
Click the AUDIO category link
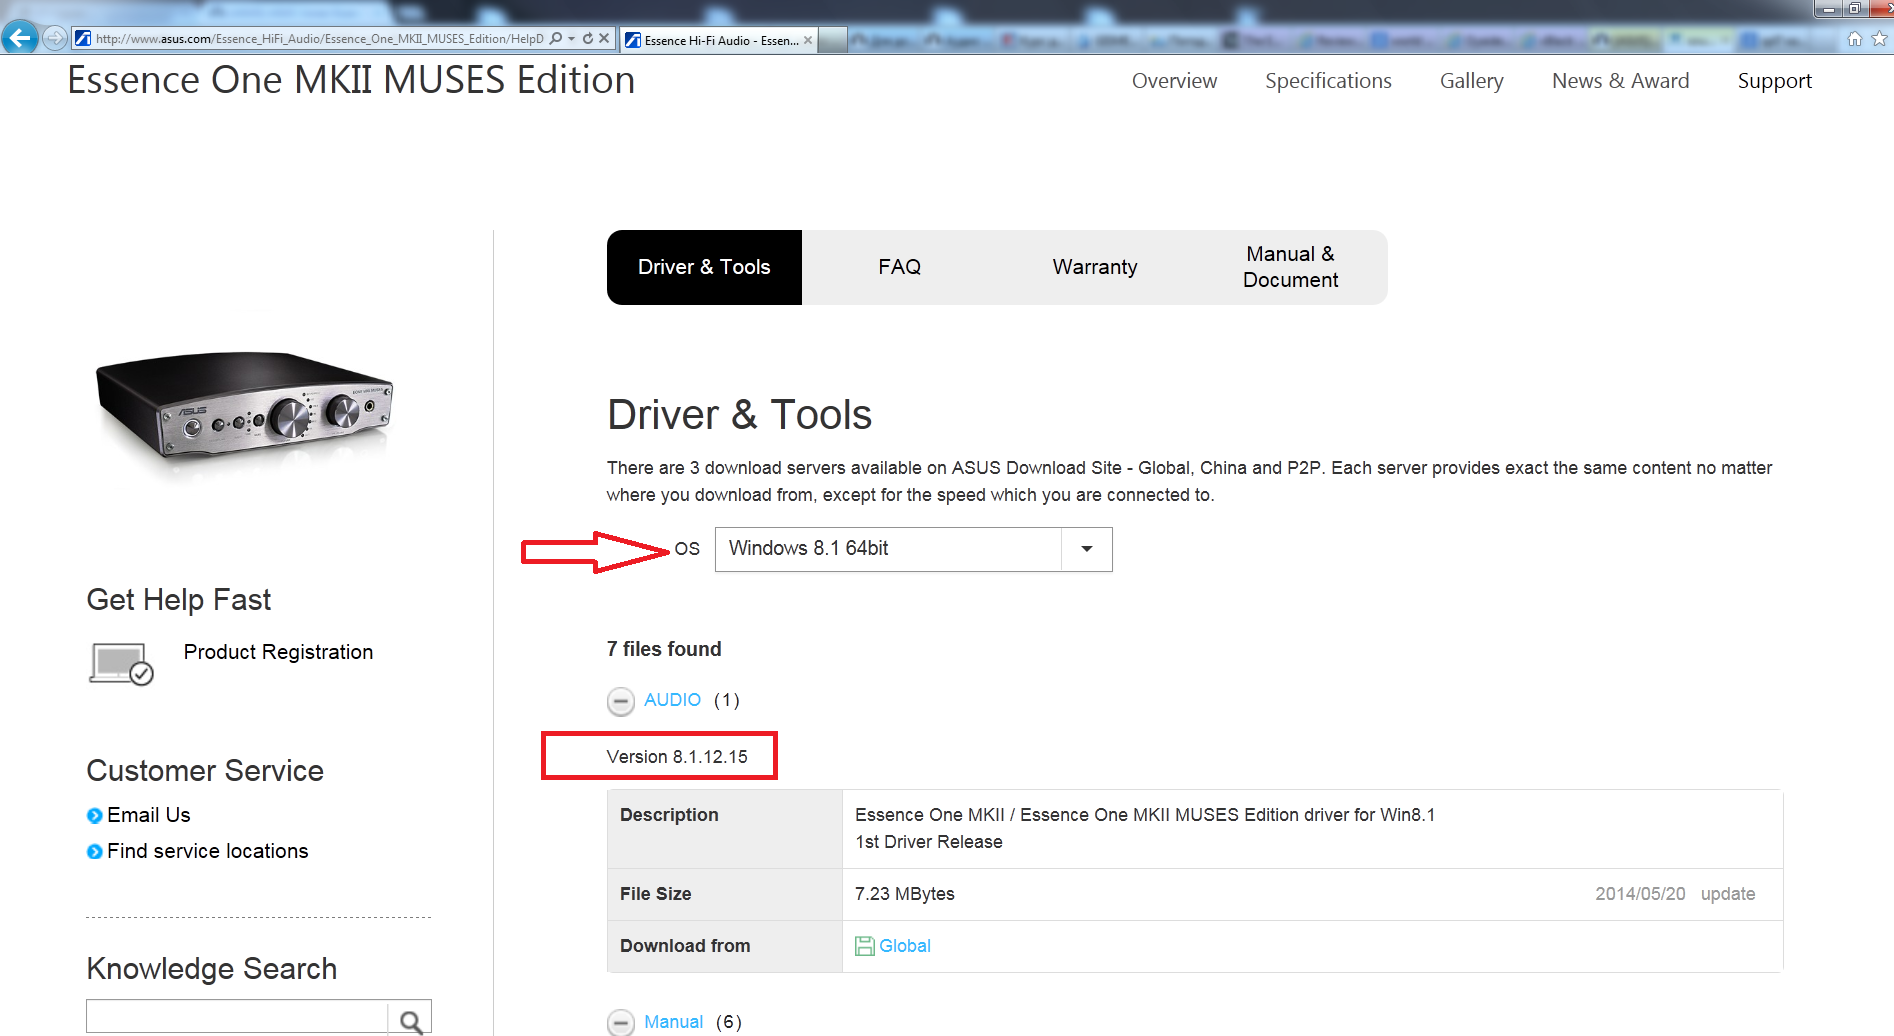[672, 700]
